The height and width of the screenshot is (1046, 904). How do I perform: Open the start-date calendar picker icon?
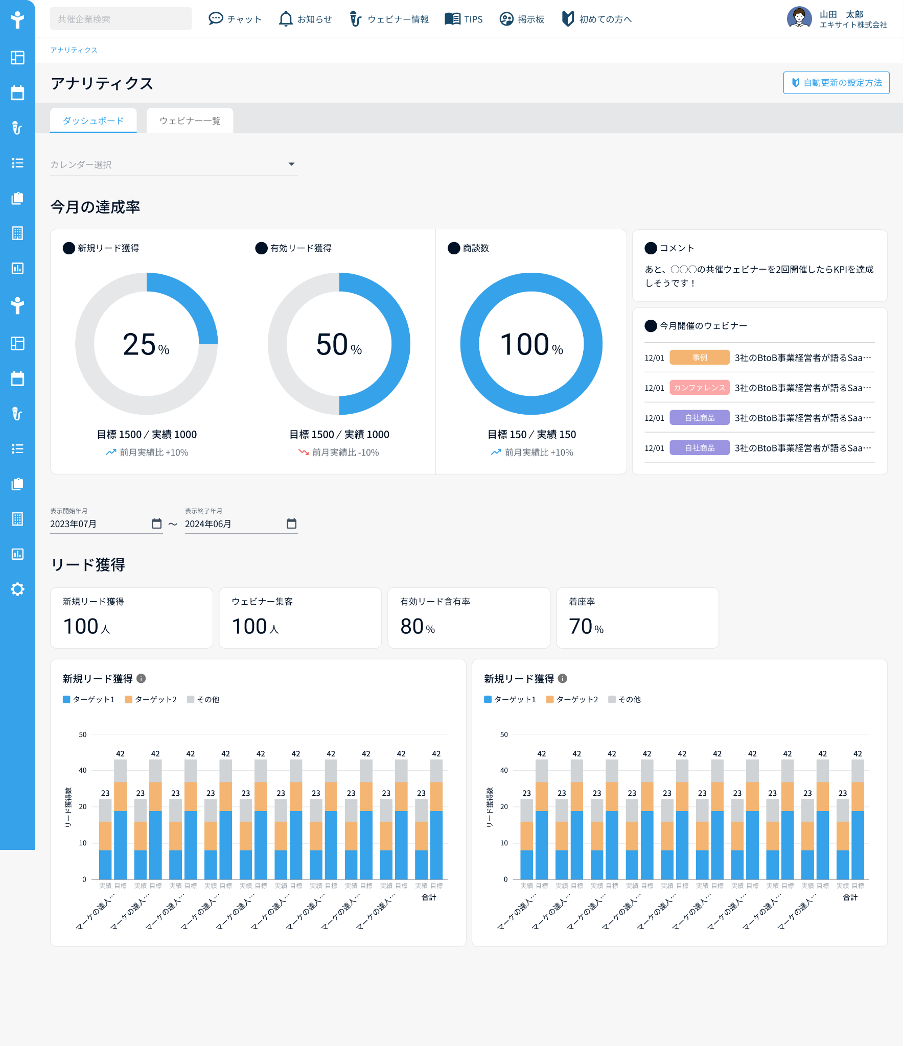point(157,524)
